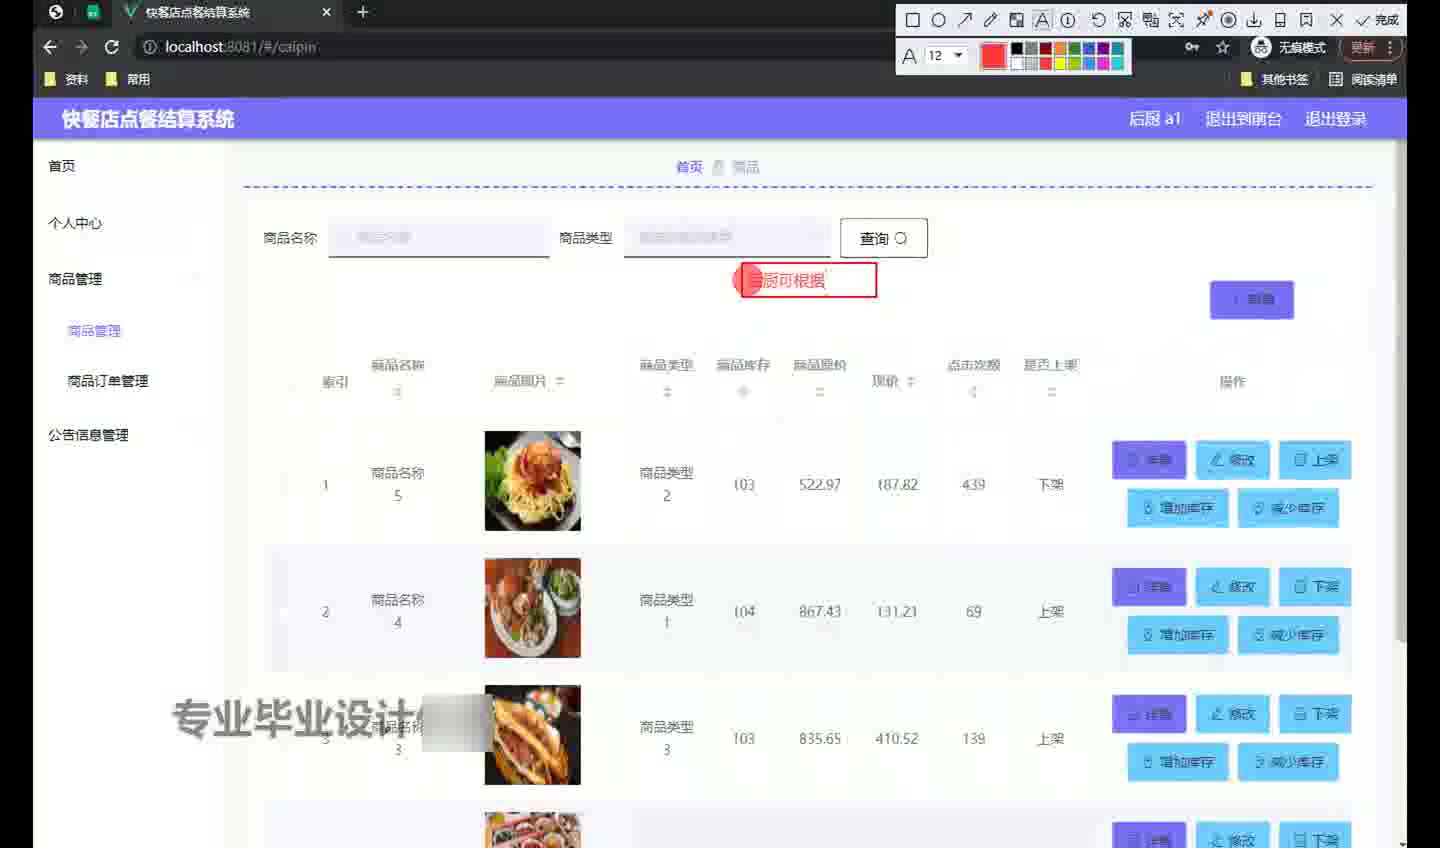Click the scan-recognize icon in screenshot toolbar

coord(1176,20)
